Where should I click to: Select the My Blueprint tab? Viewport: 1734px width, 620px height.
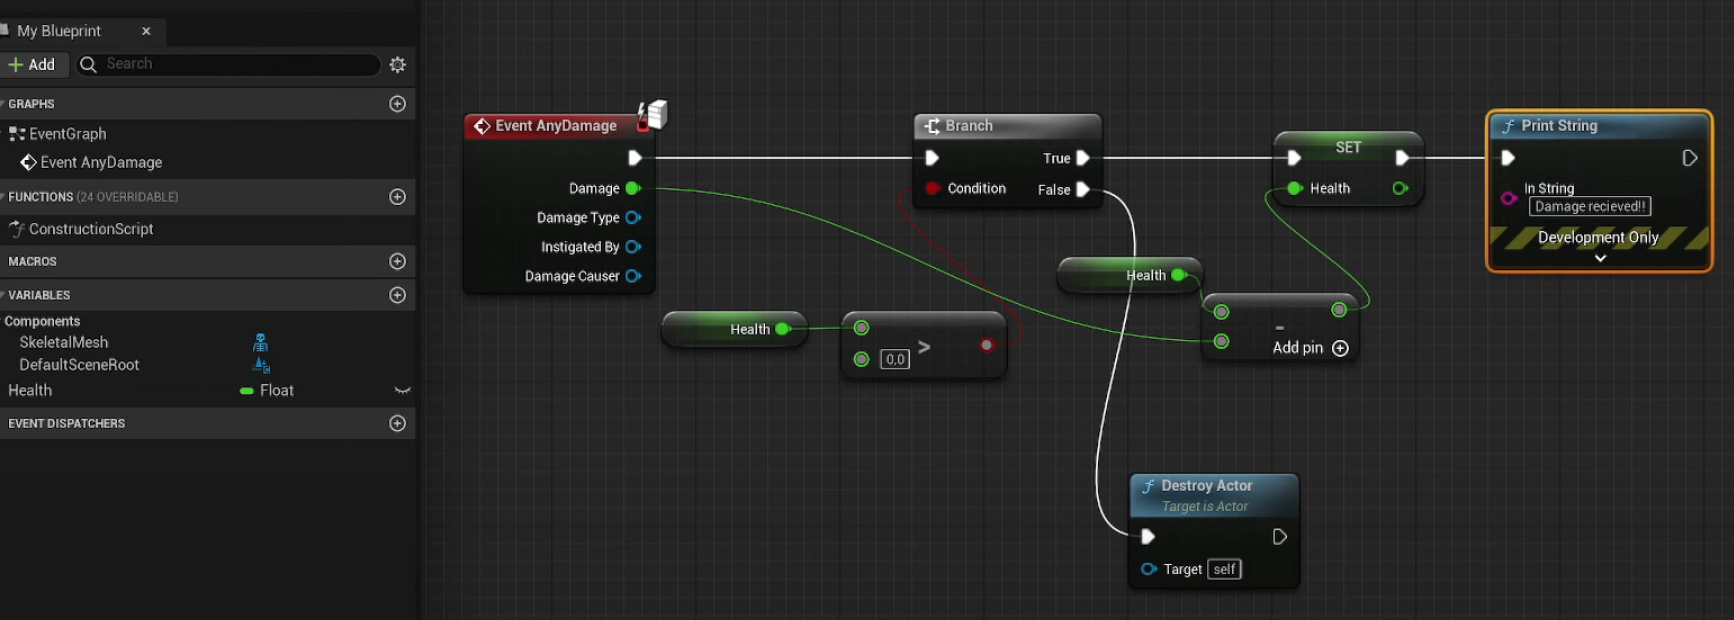tap(60, 31)
